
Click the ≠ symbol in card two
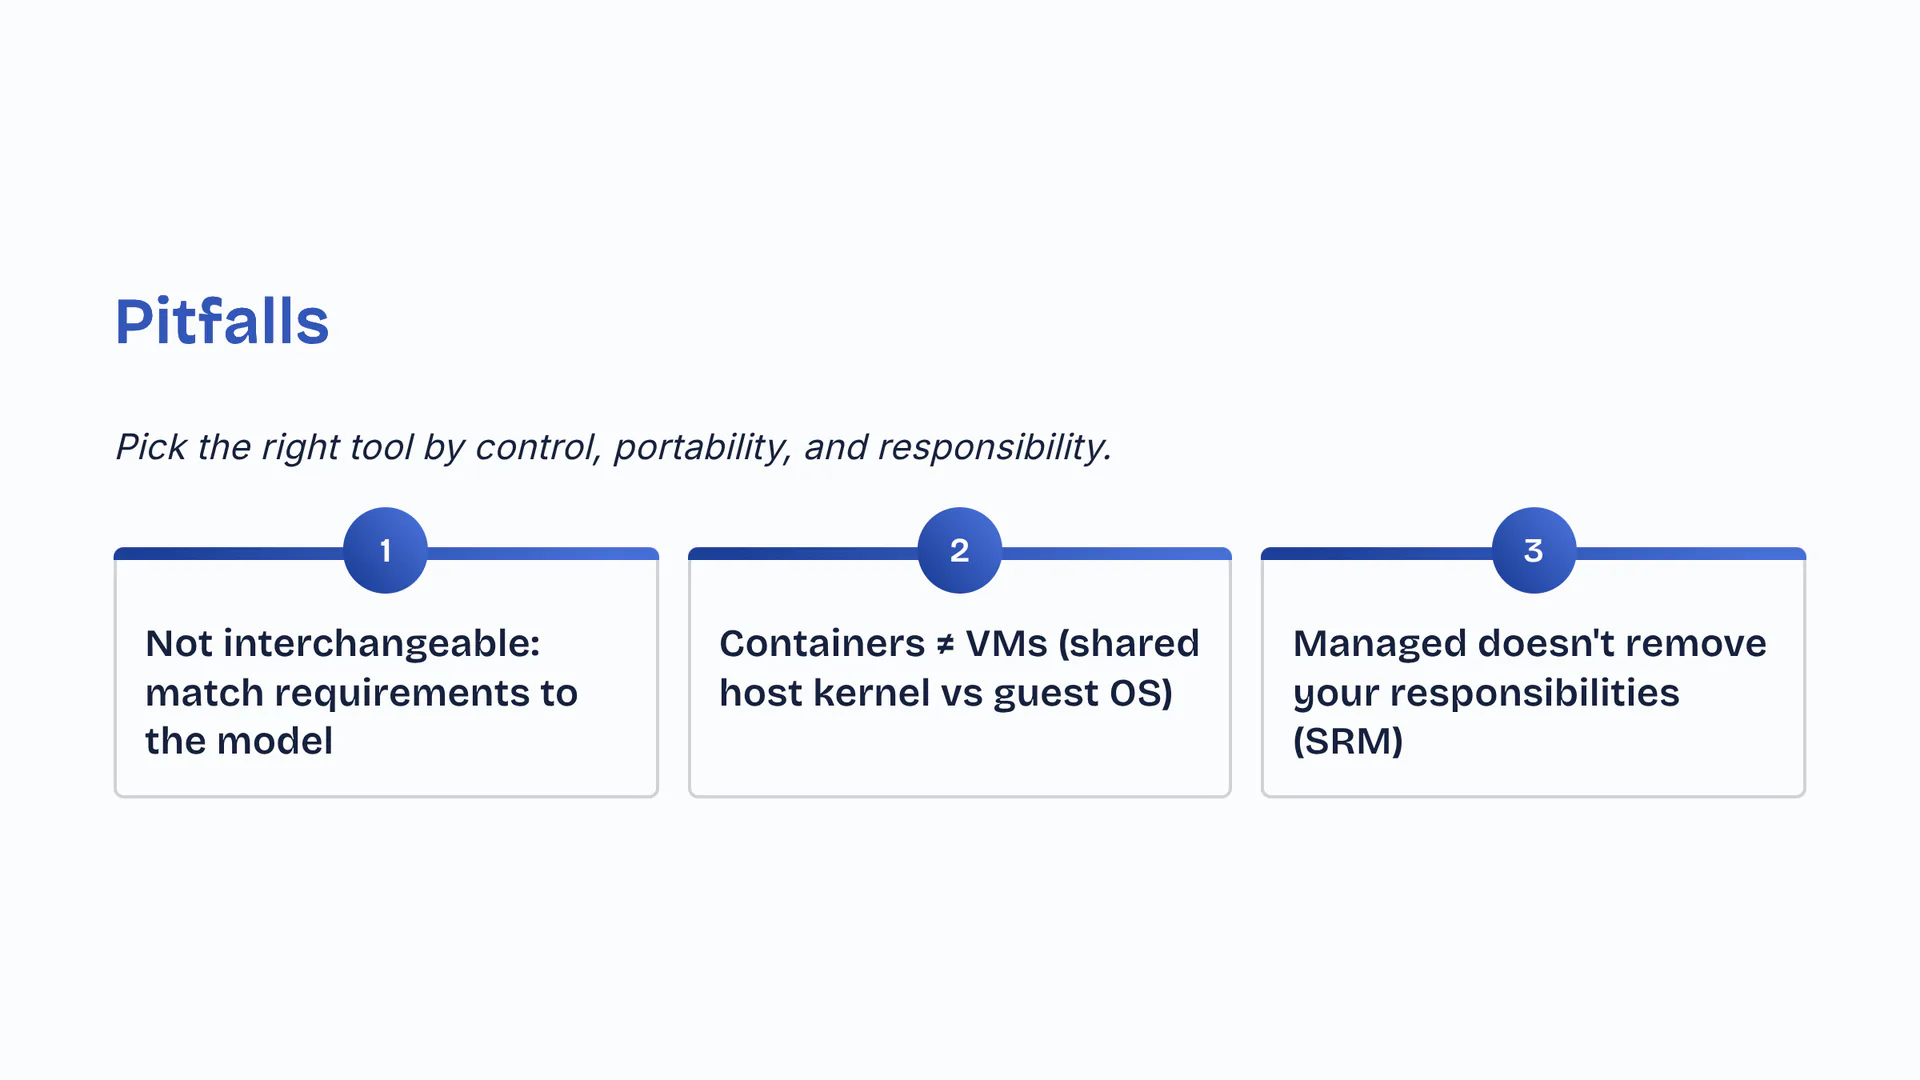click(945, 645)
